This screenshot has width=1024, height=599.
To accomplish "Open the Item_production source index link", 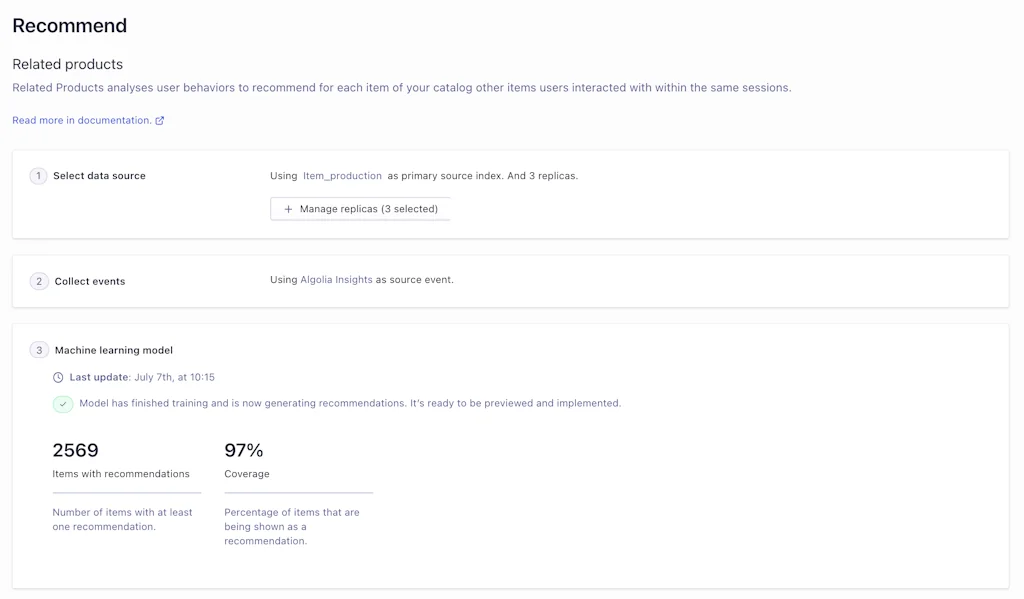I will [x=342, y=175].
